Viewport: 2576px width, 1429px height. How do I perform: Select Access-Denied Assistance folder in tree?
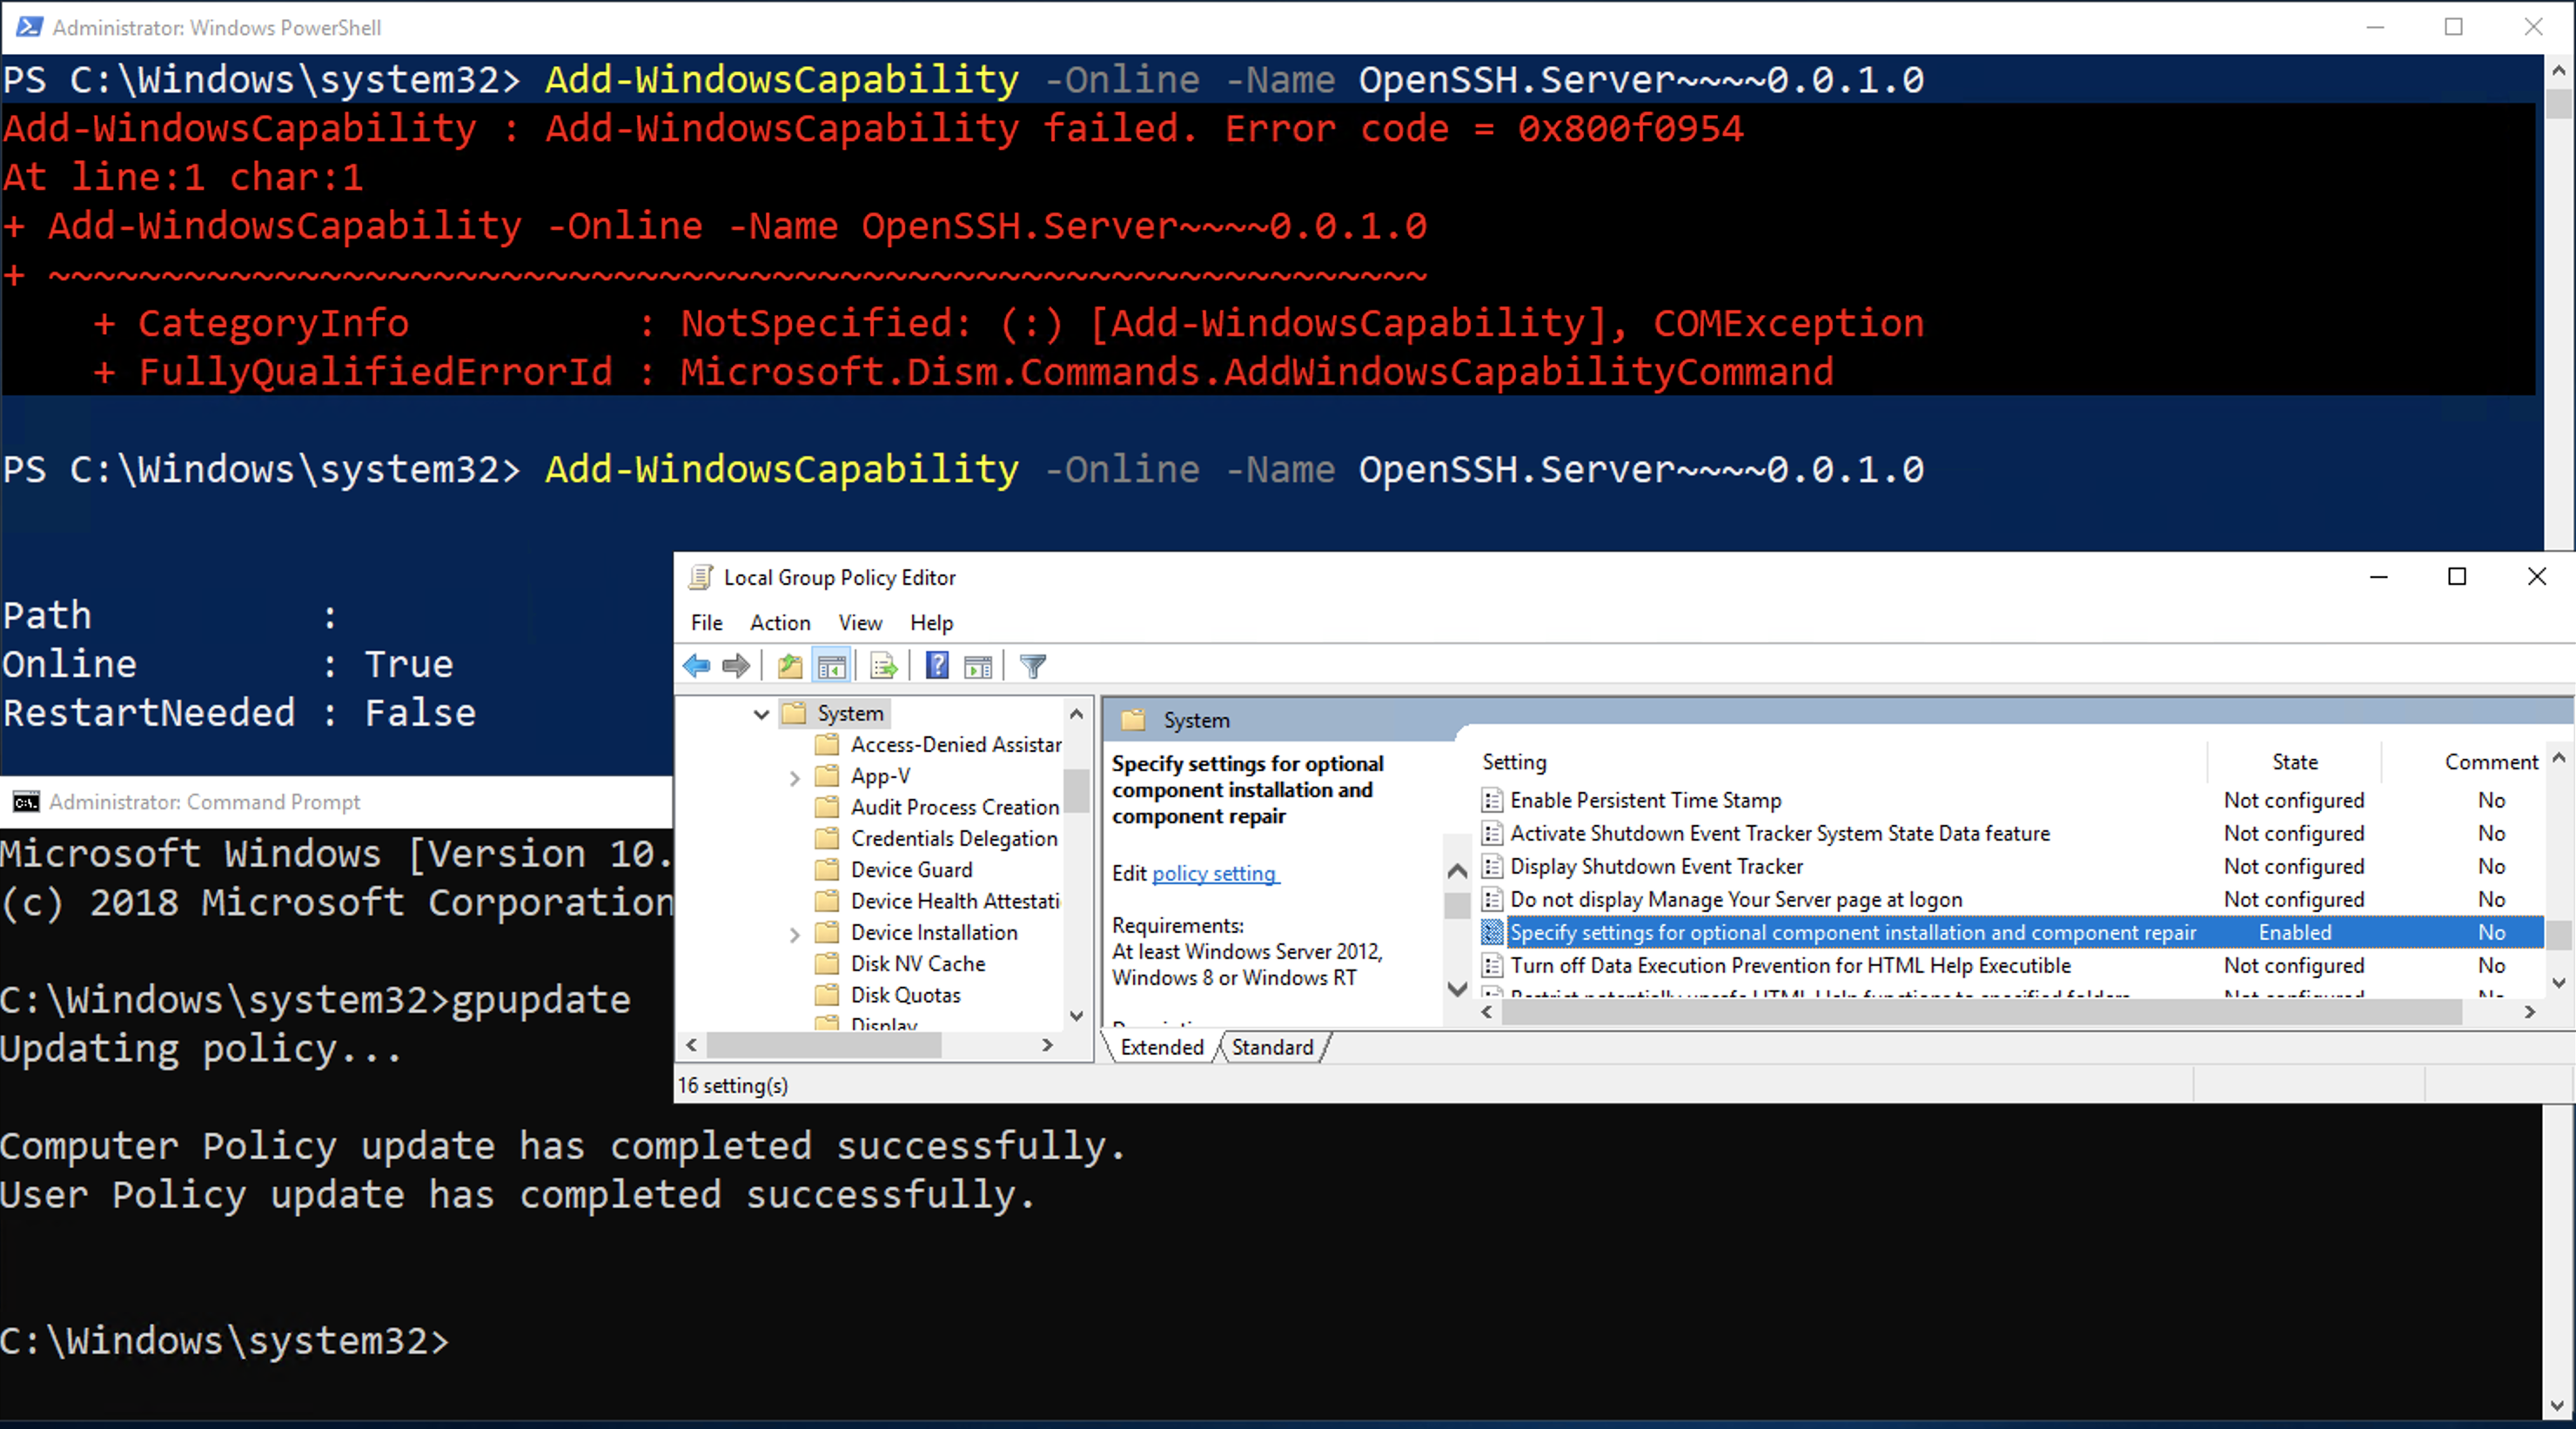(x=956, y=745)
